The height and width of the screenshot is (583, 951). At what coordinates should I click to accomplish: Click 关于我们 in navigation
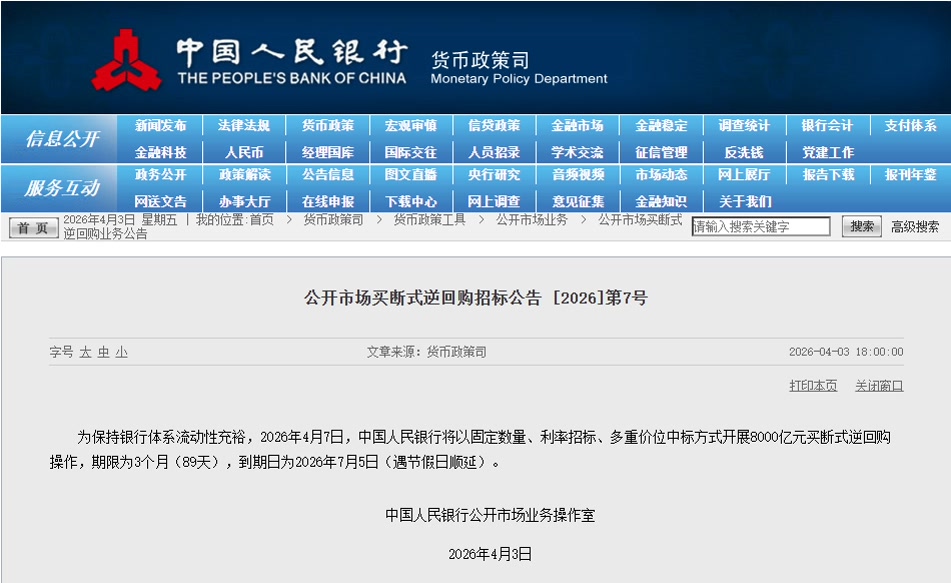pos(744,201)
